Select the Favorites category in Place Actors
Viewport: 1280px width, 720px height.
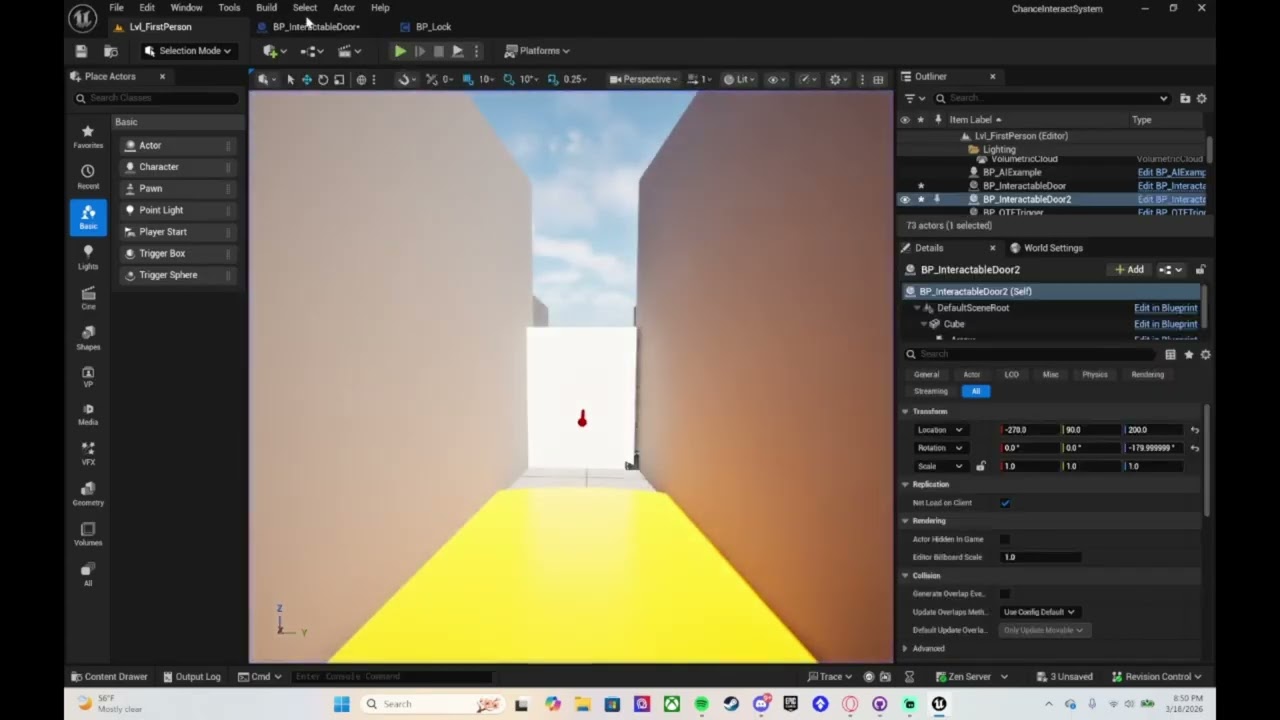pyautogui.click(x=88, y=137)
